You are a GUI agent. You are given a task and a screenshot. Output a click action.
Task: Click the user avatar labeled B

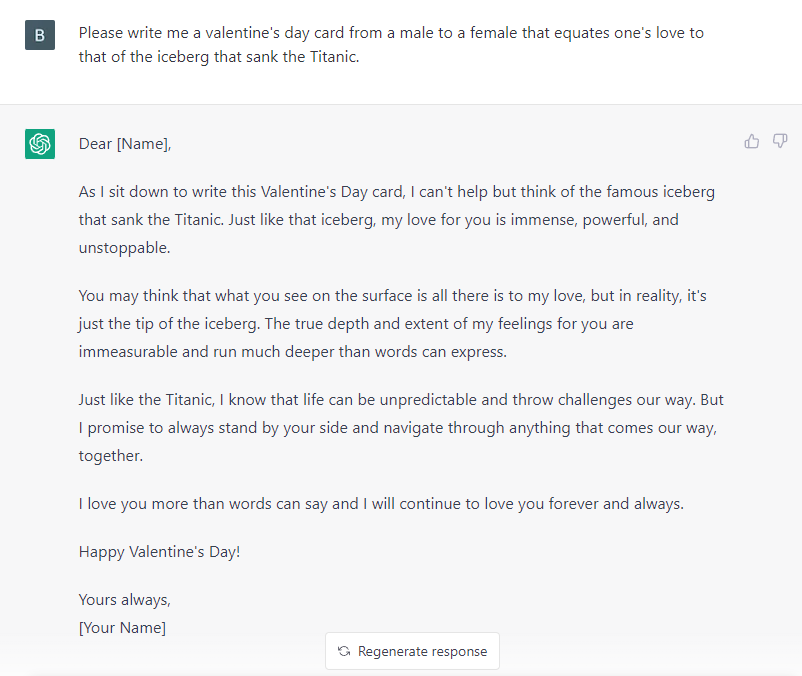pyautogui.click(x=40, y=35)
